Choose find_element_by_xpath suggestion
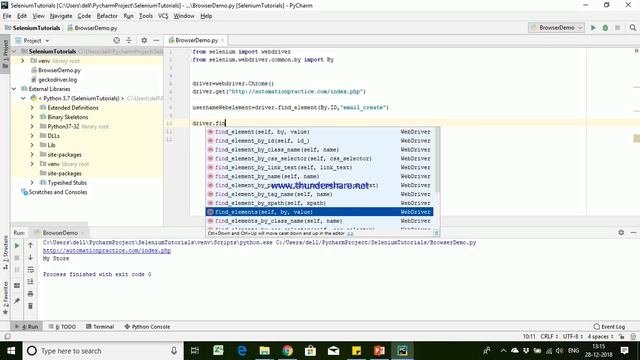 coord(319,203)
